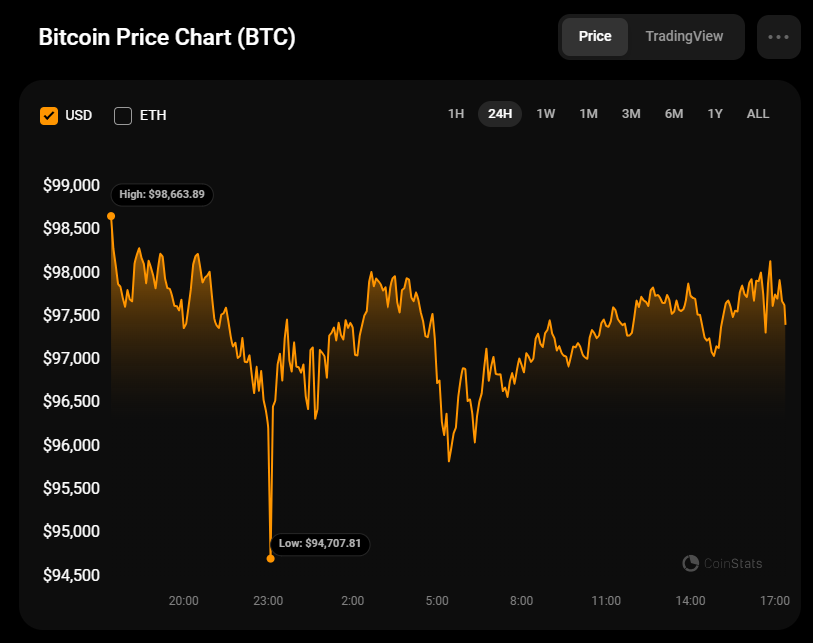
Task: Select the 24H time range
Action: click(x=500, y=114)
